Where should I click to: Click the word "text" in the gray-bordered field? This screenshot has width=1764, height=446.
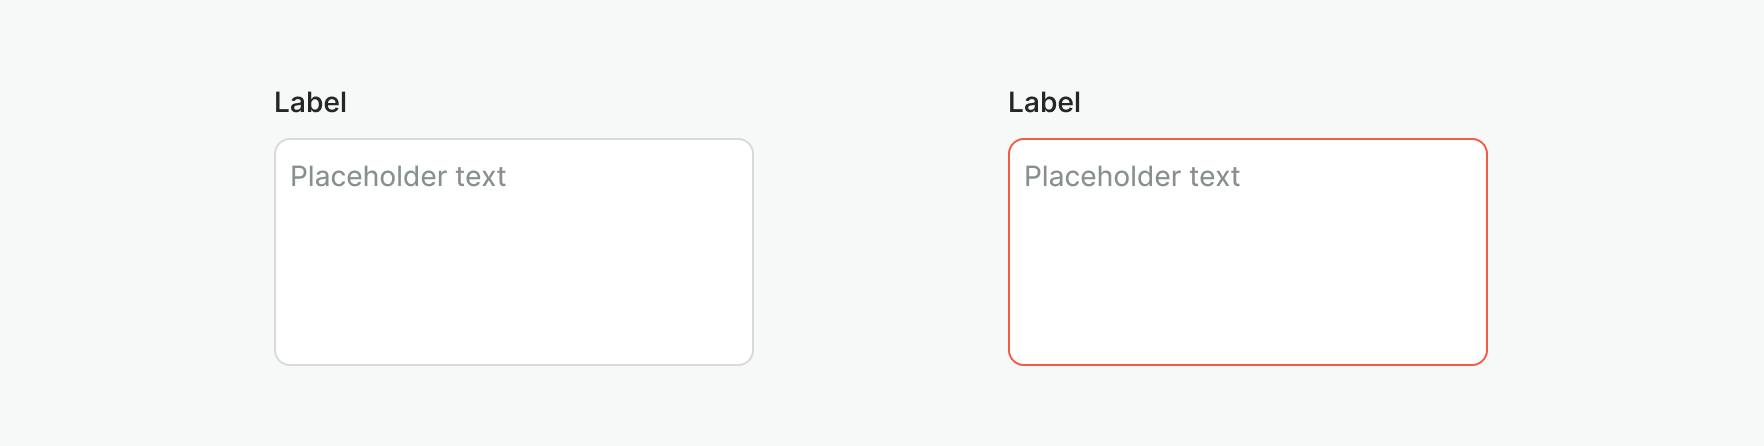(x=481, y=177)
